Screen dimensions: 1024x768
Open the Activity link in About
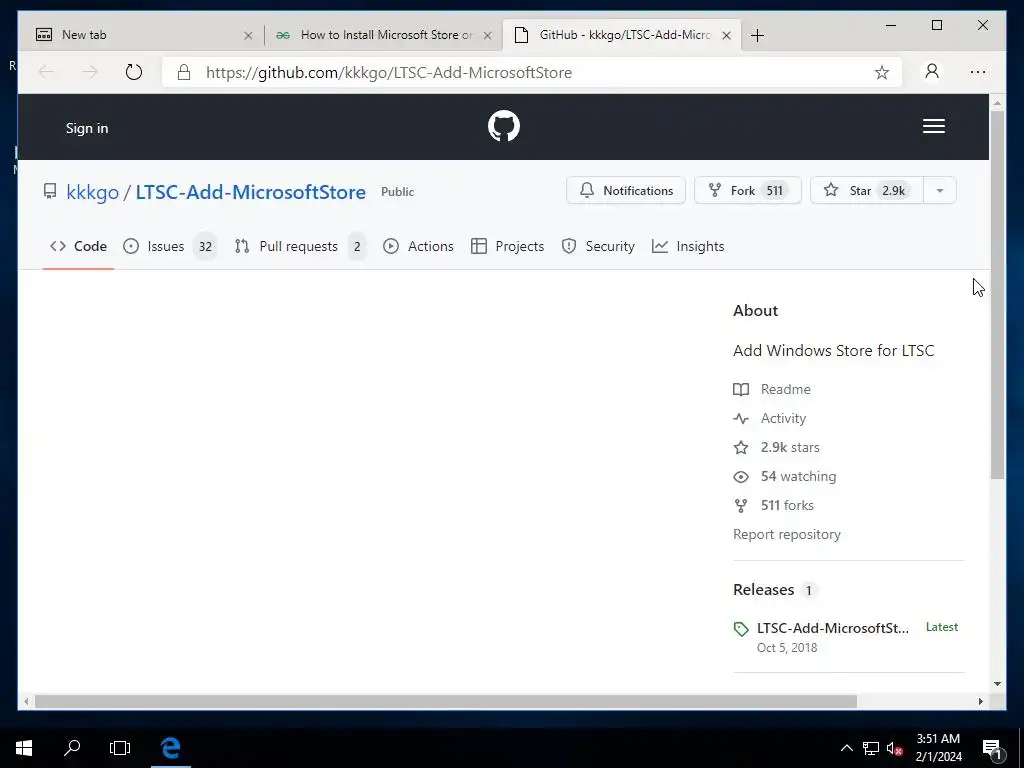click(770, 418)
